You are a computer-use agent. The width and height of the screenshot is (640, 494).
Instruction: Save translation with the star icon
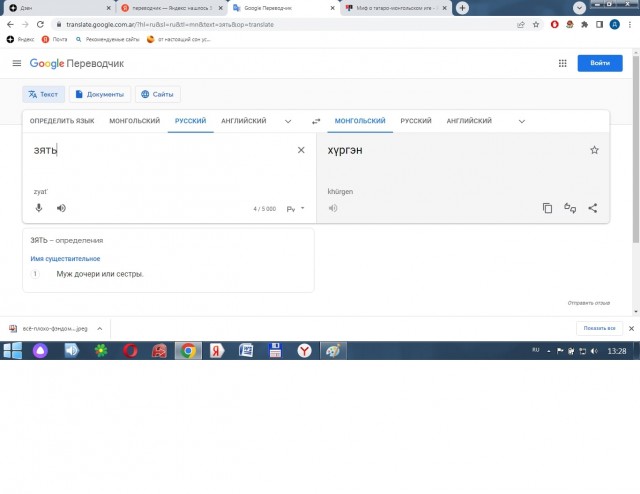click(594, 150)
